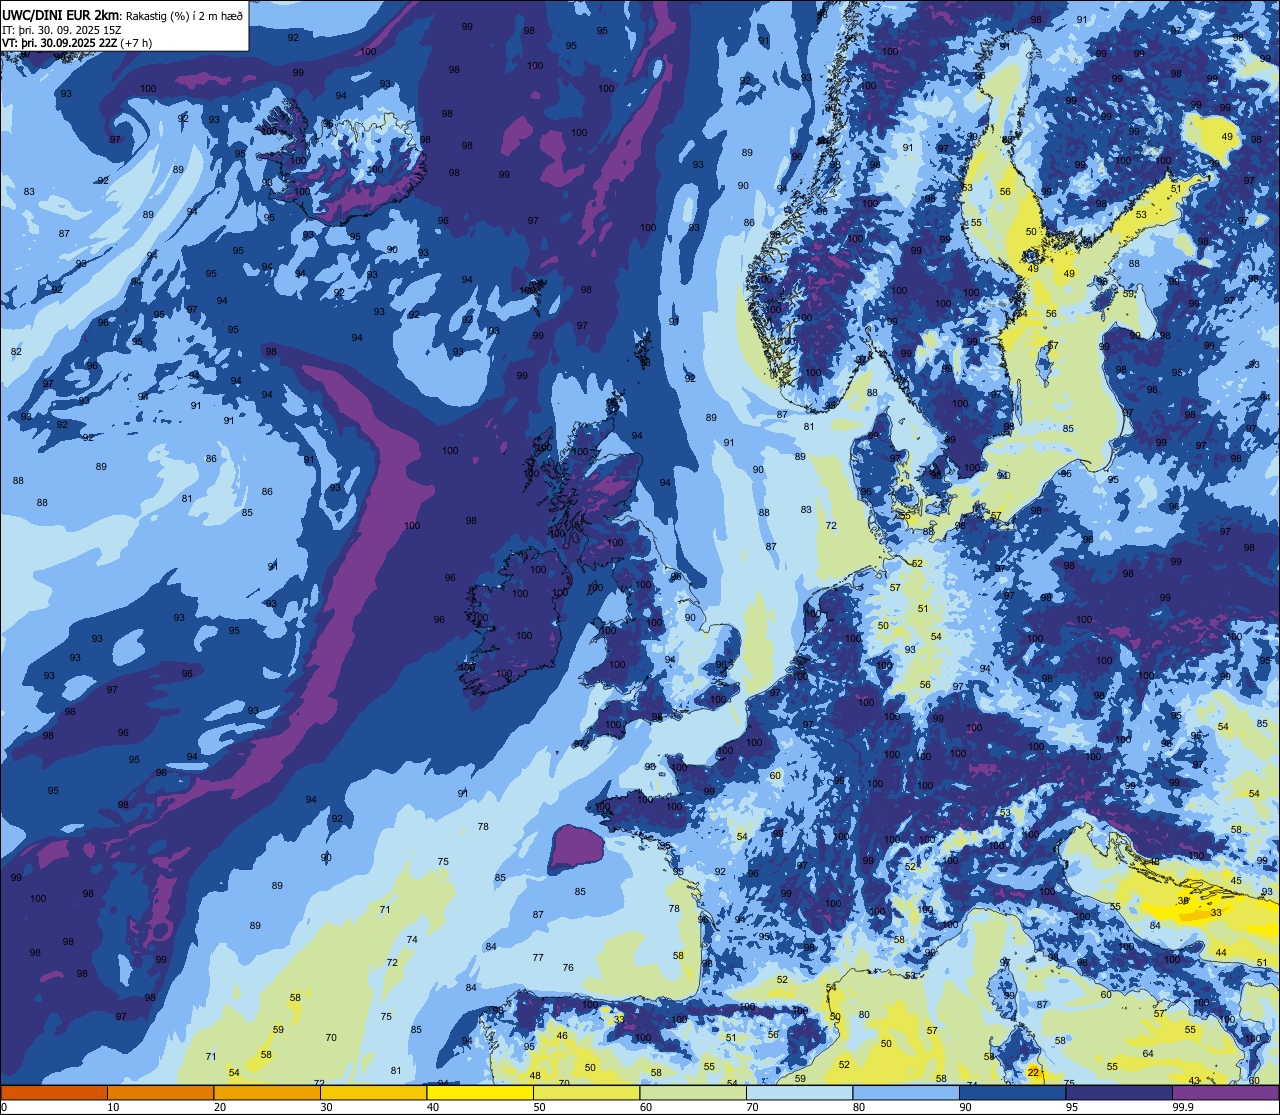
Task: Select the bright yellow 40–50 legend swatch
Action: click(480, 1092)
